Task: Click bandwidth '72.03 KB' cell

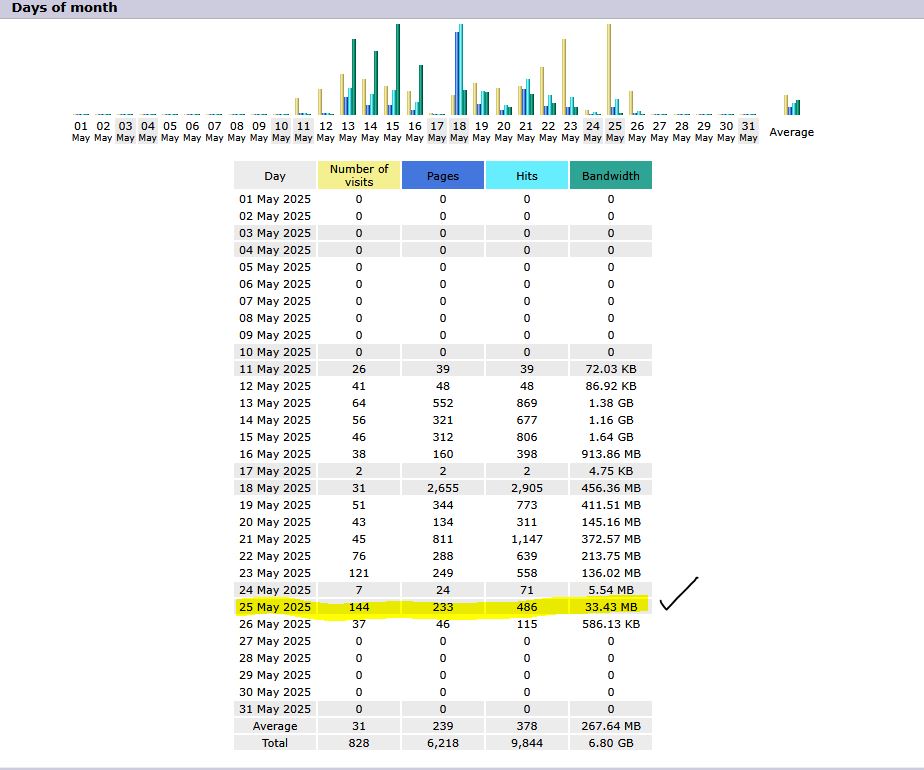Action: pos(610,369)
